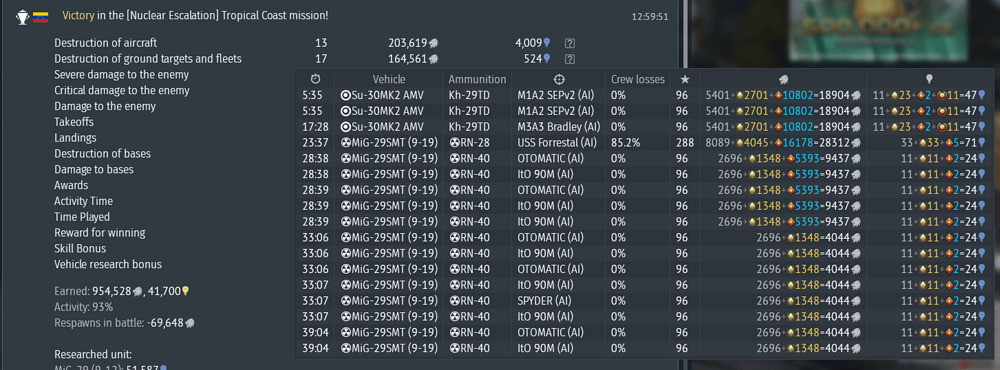Click the research bulb icon next to 4,009
Viewport: 1000px width, 370px height.
547,43
